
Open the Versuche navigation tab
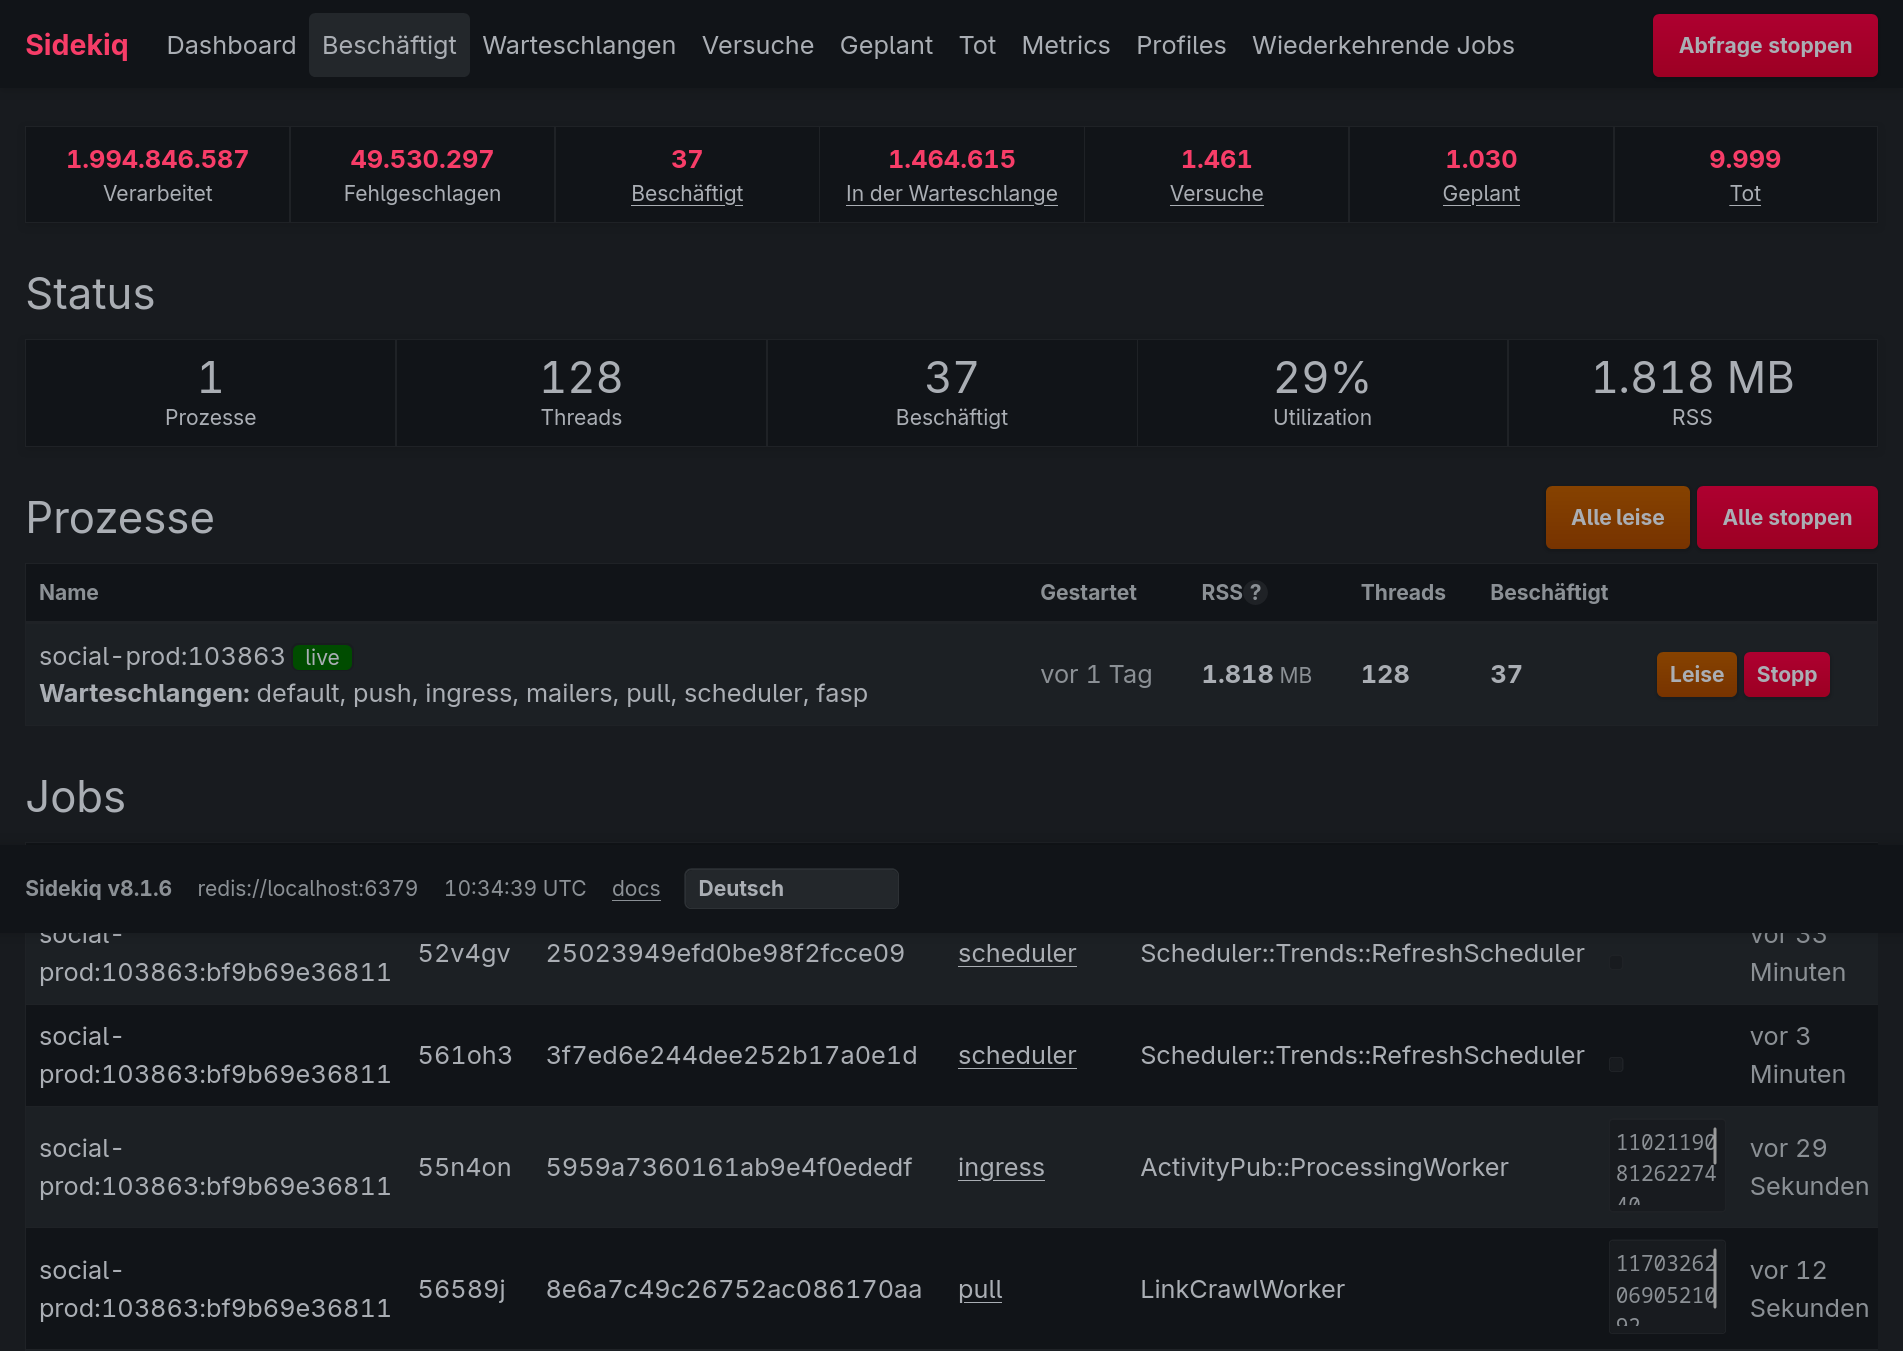758,45
